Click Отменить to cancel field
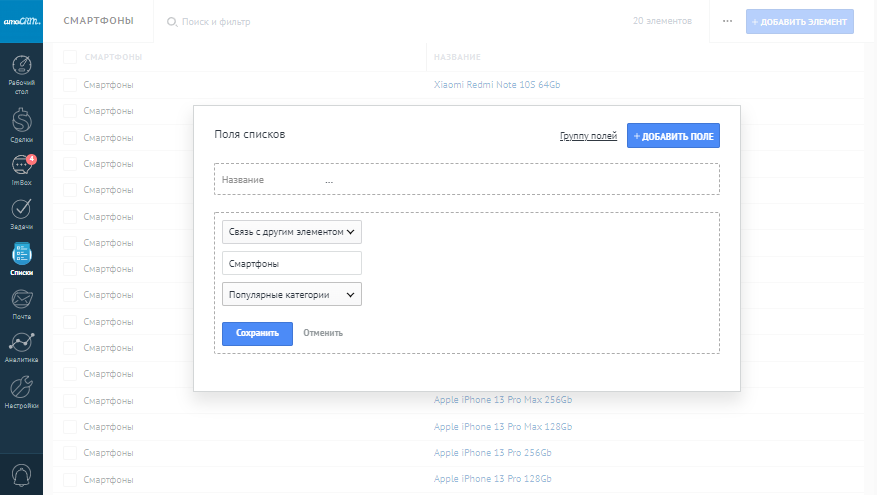 [x=323, y=333]
